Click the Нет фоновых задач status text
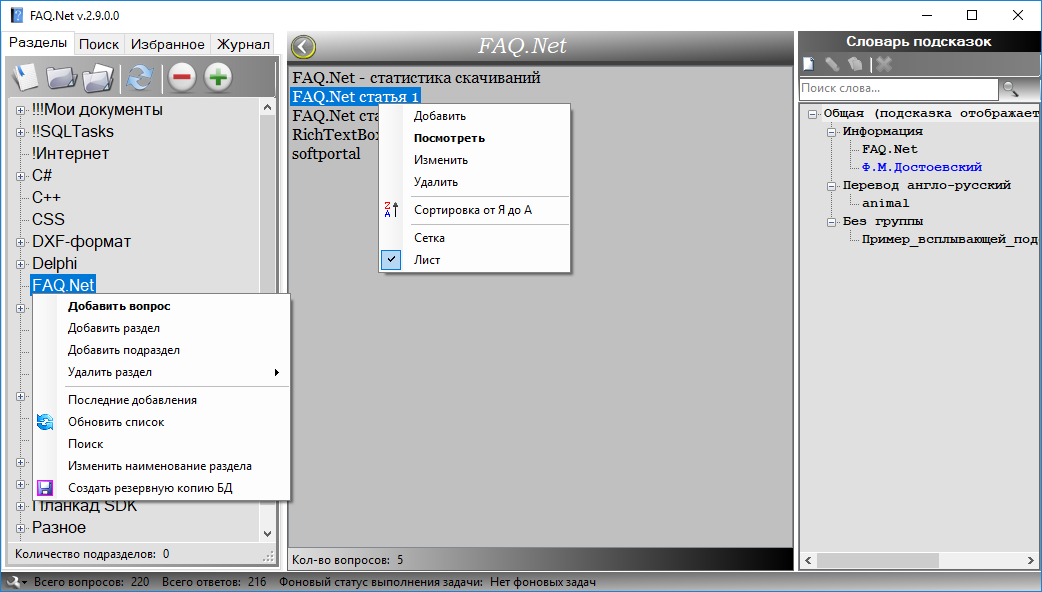The width and height of the screenshot is (1042, 592). point(543,583)
